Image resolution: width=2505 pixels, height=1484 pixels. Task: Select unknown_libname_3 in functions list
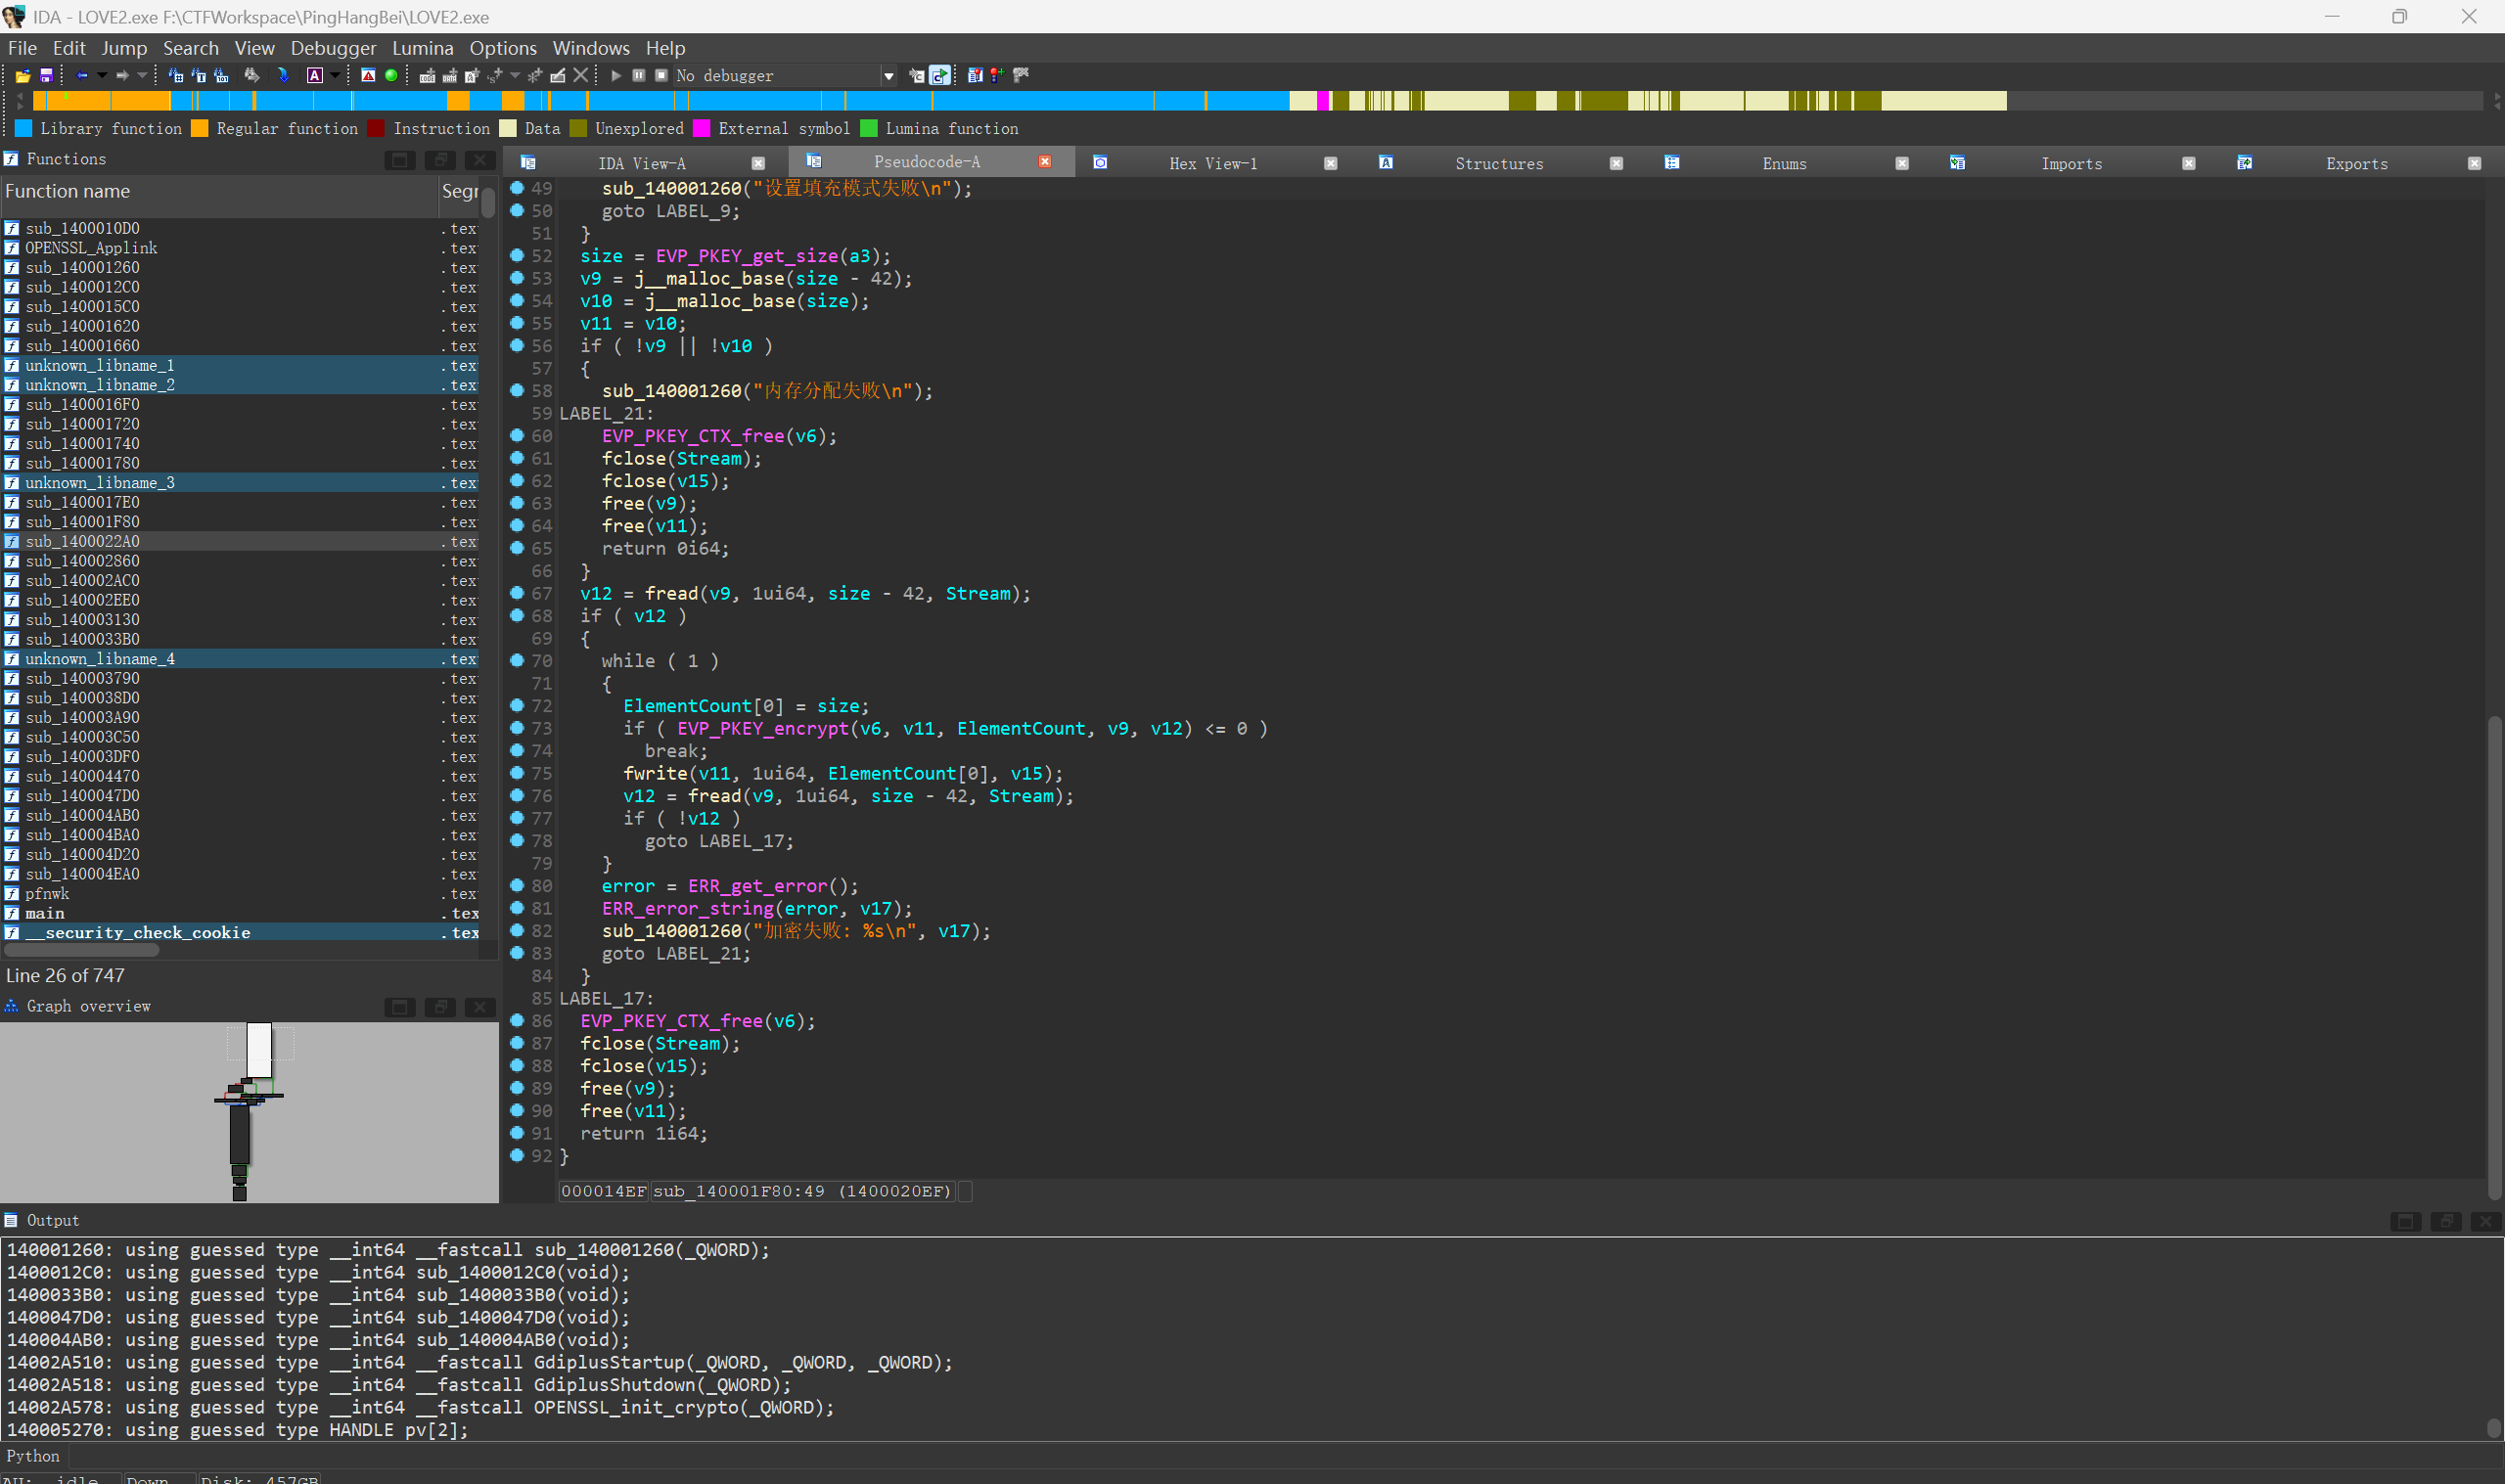pos(100,483)
